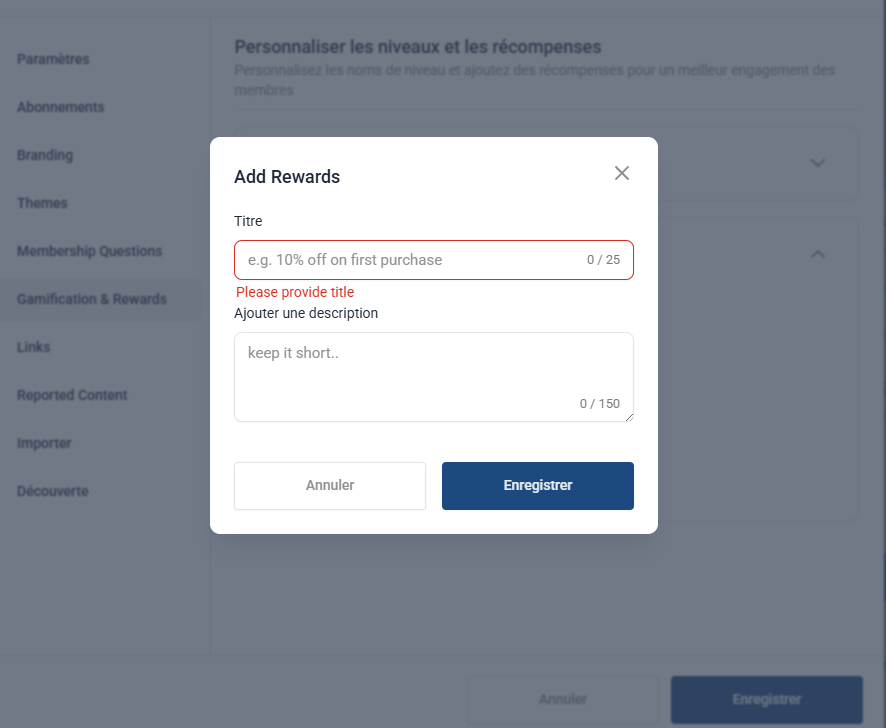Go to Reported Content
Screen dimensions: 886x728
pyautogui.click(x=72, y=395)
